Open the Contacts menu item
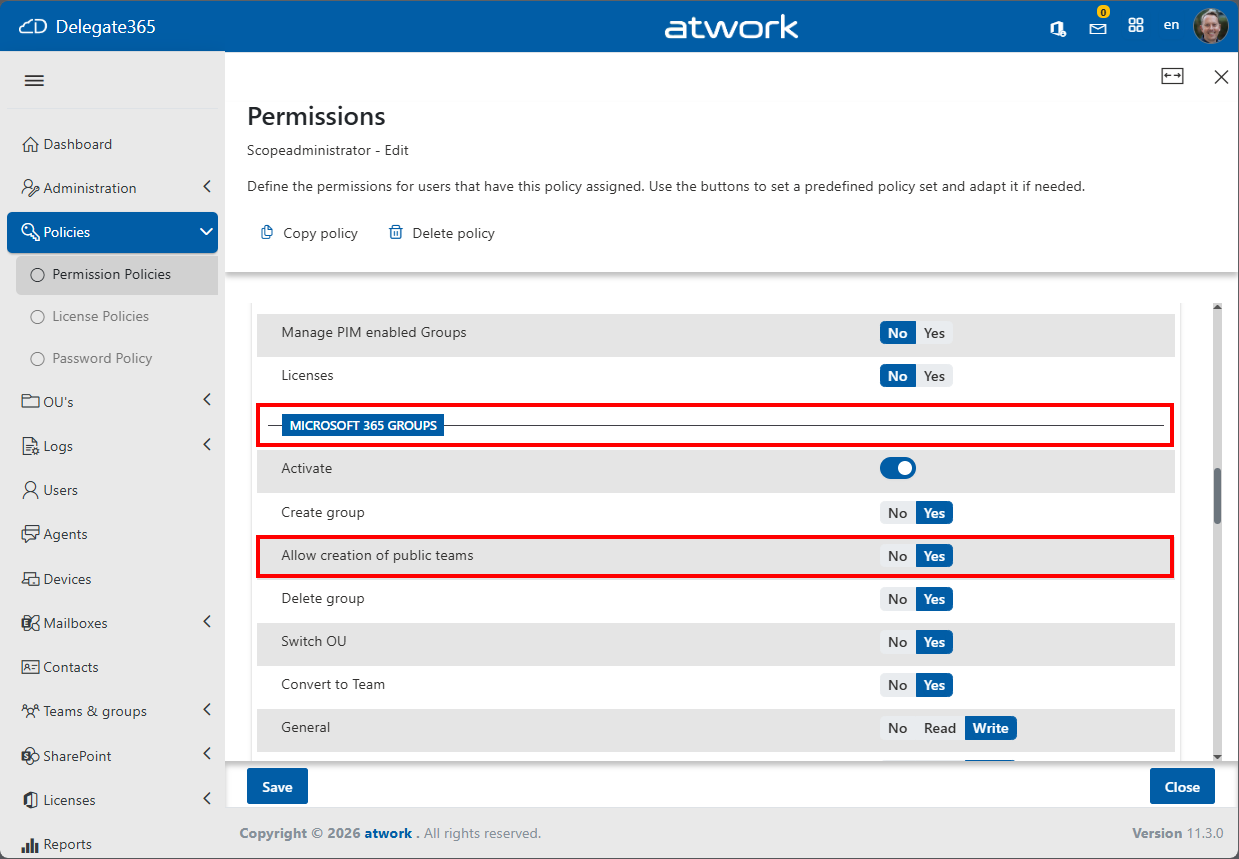The height and width of the screenshot is (859, 1239). click(112, 667)
